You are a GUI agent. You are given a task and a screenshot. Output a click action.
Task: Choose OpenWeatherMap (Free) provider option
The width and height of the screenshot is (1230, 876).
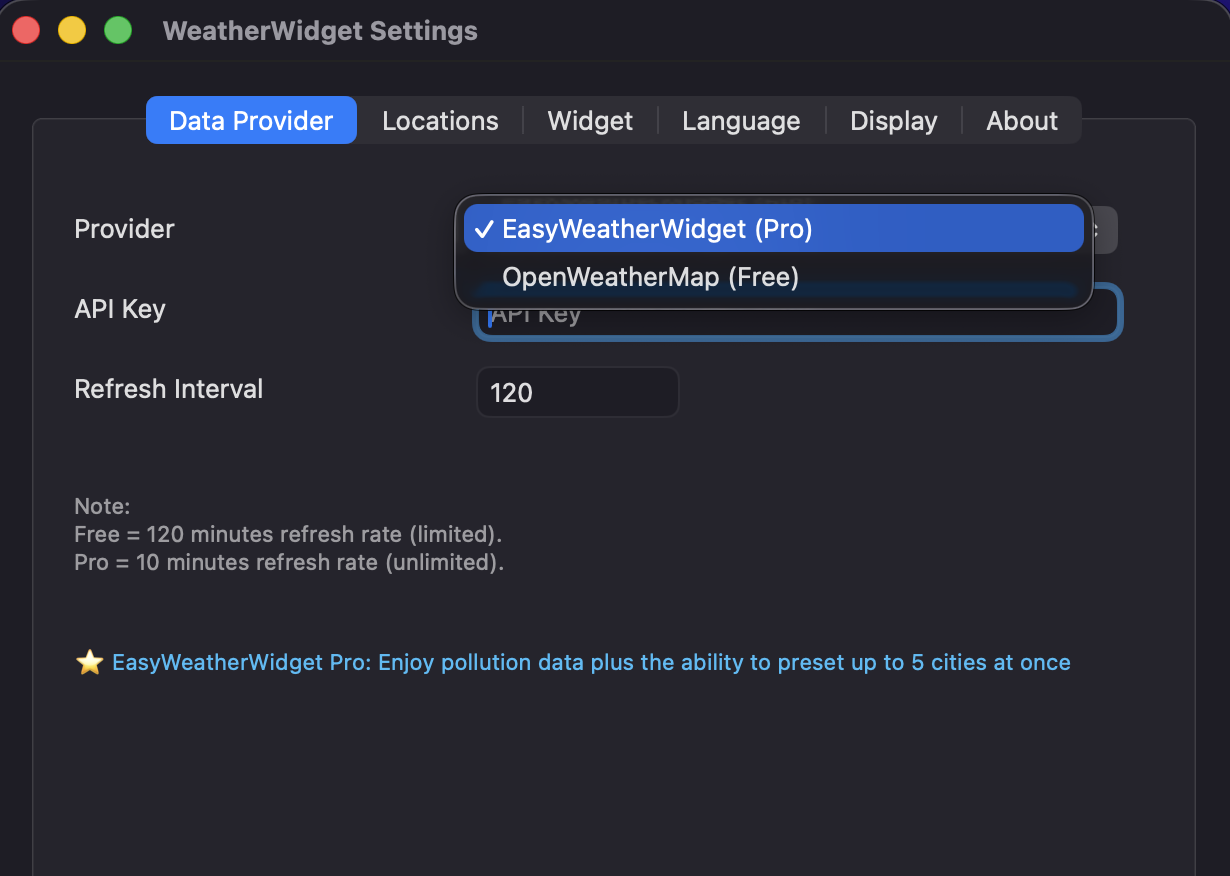[x=774, y=277]
